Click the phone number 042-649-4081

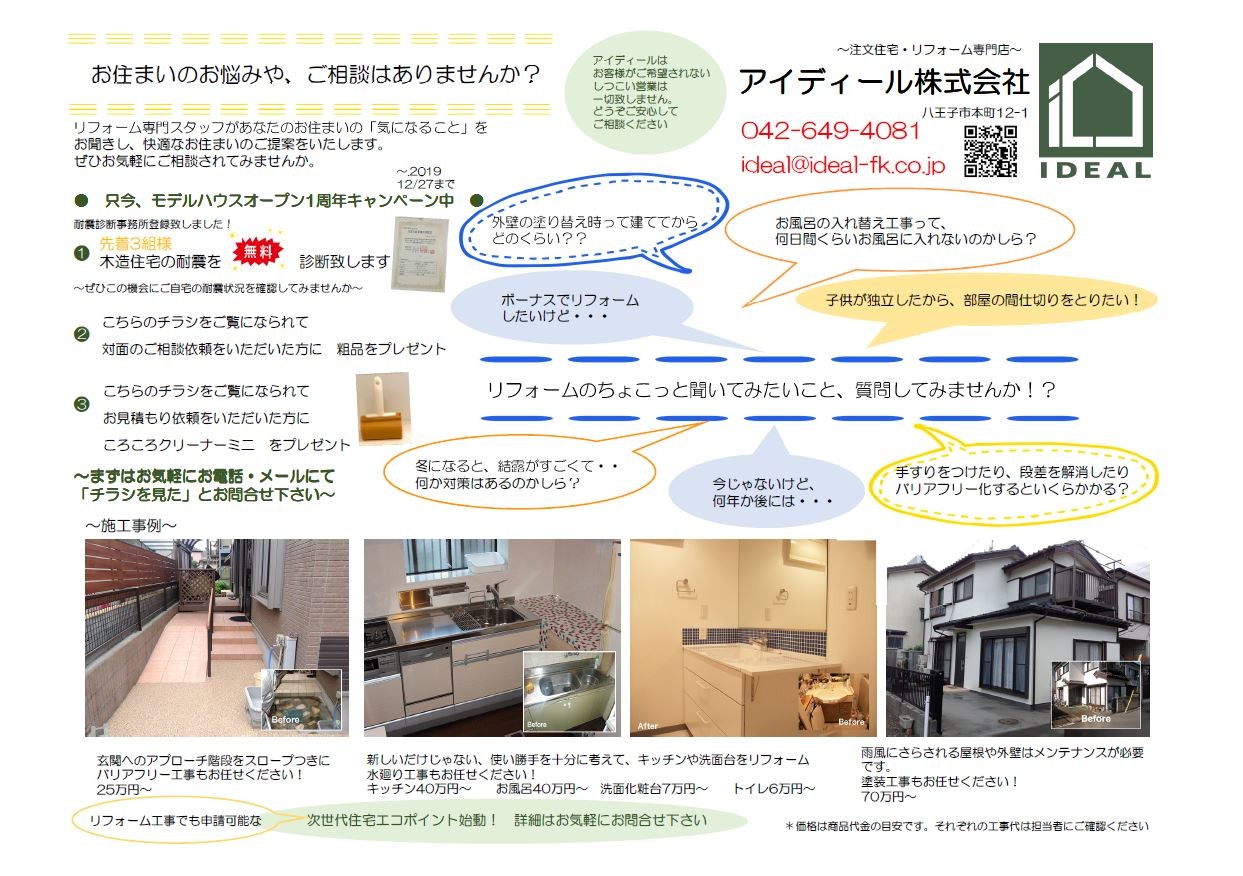(x=830, y=130)
